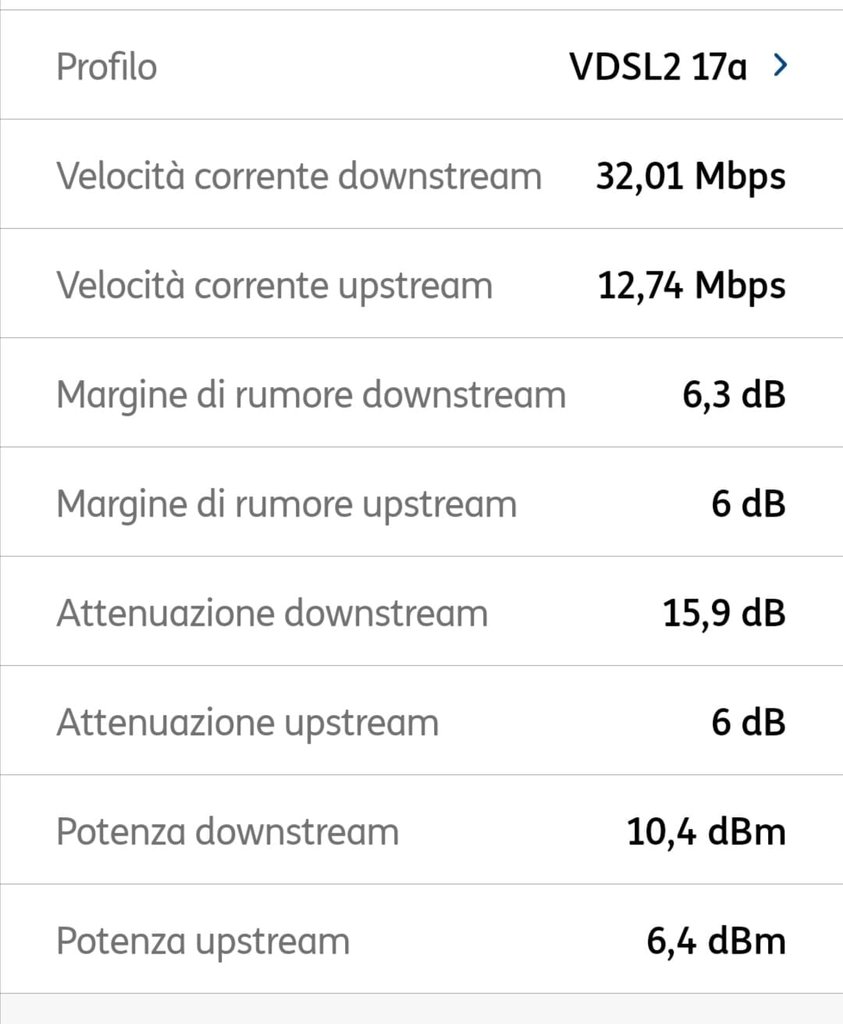Tap the 6,3 dB value
843x1024 pixels.
(x=734, y=394)
